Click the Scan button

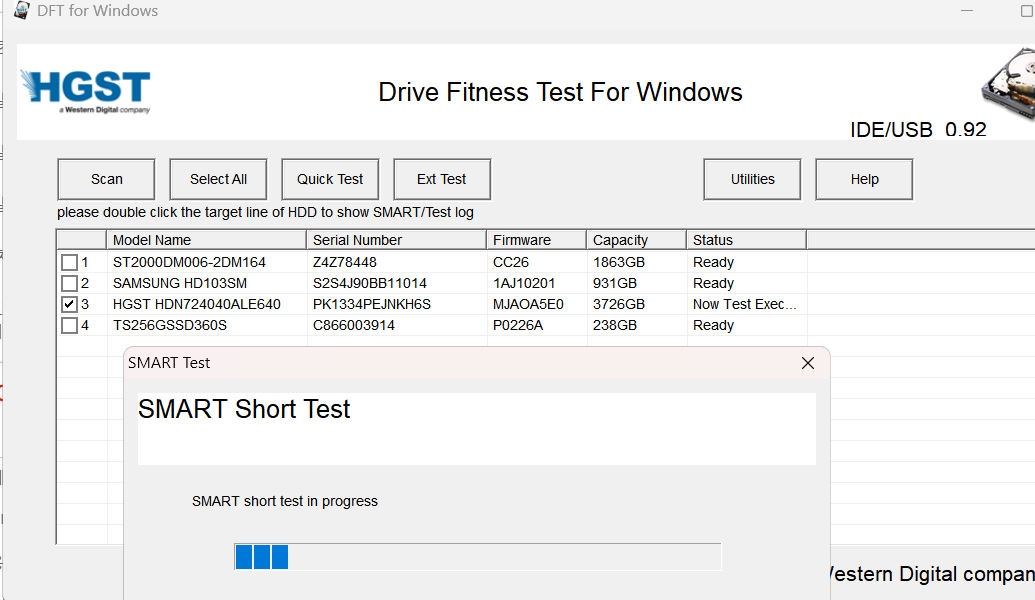point(106,179)
